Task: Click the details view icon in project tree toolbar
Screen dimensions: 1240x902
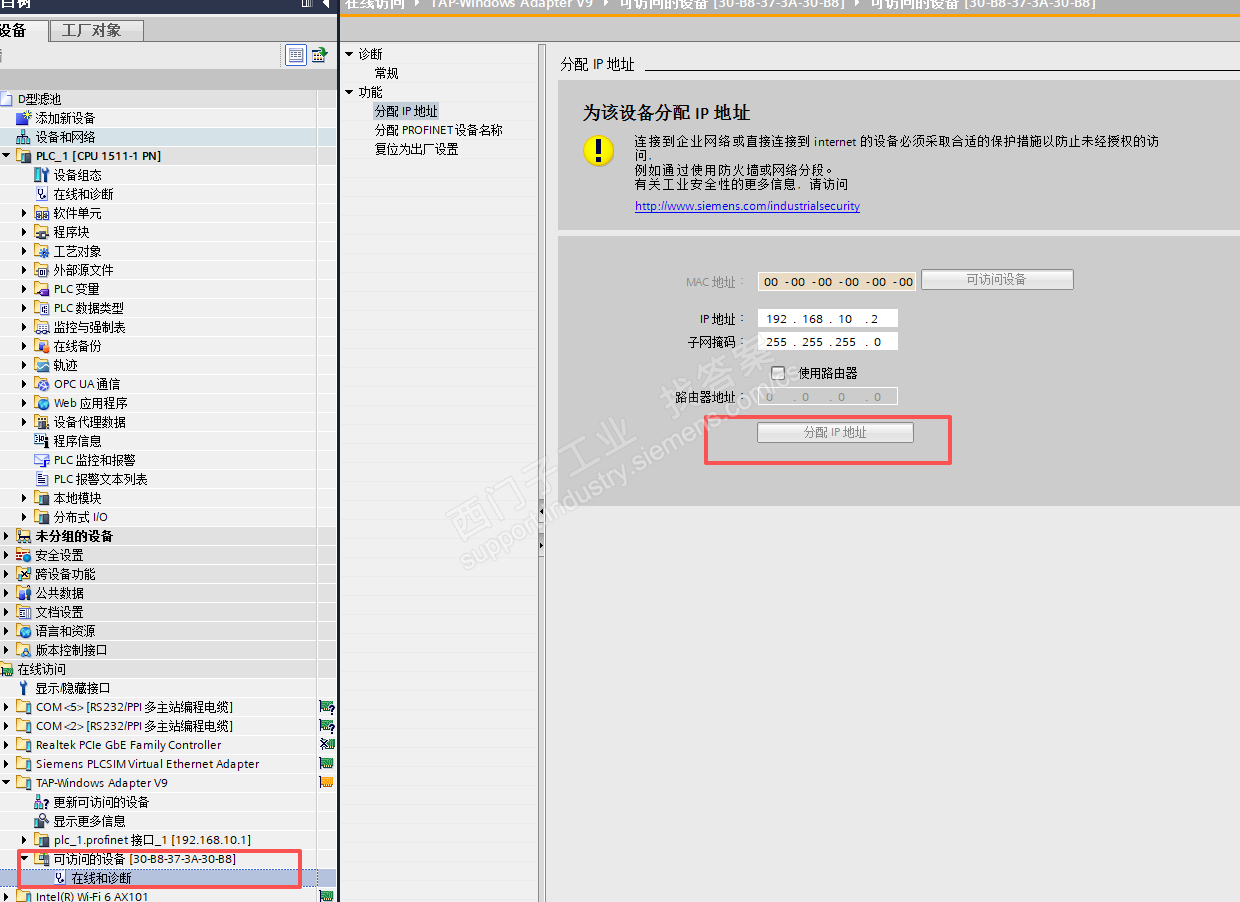Action: 295,55
